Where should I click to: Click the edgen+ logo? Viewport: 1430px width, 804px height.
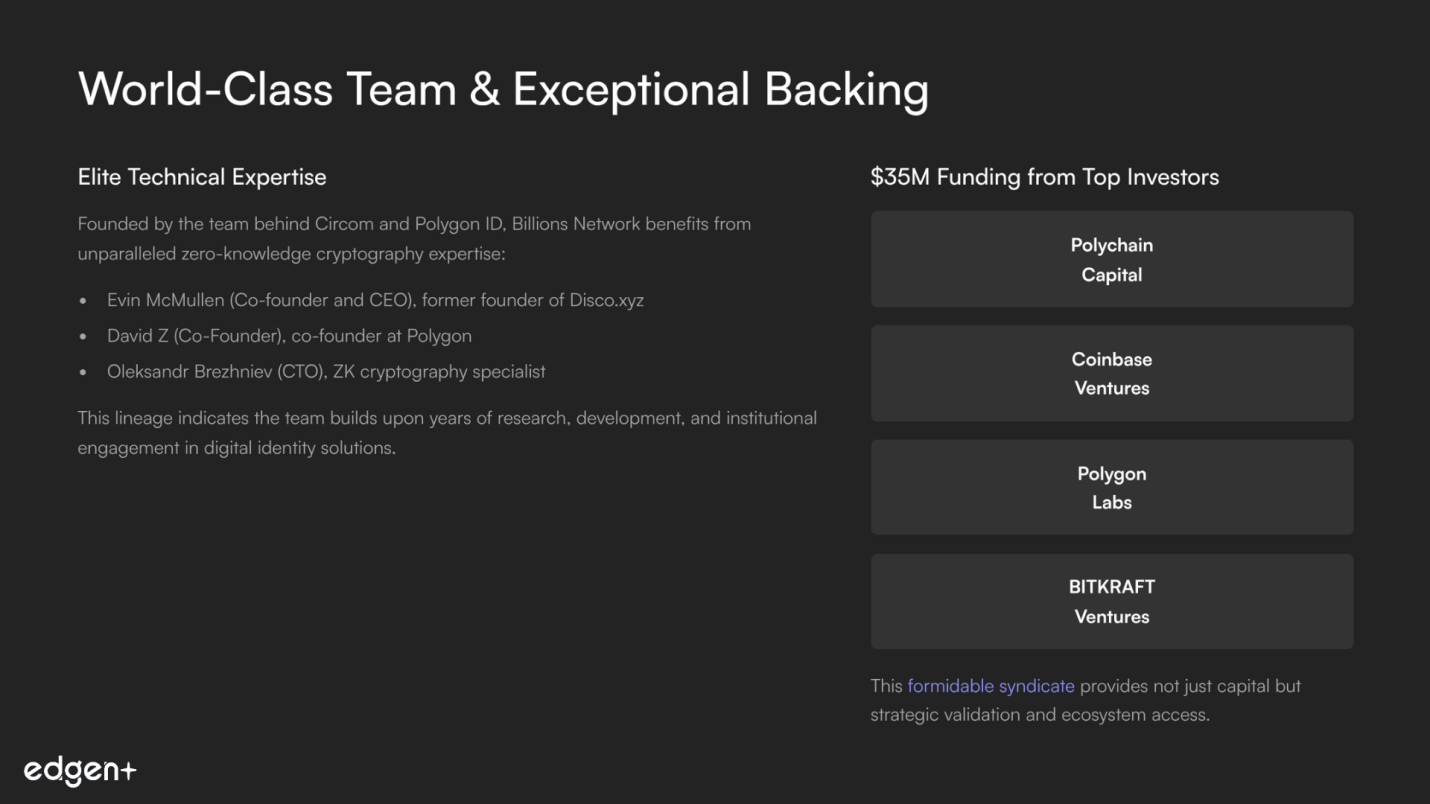click(80, 770)
